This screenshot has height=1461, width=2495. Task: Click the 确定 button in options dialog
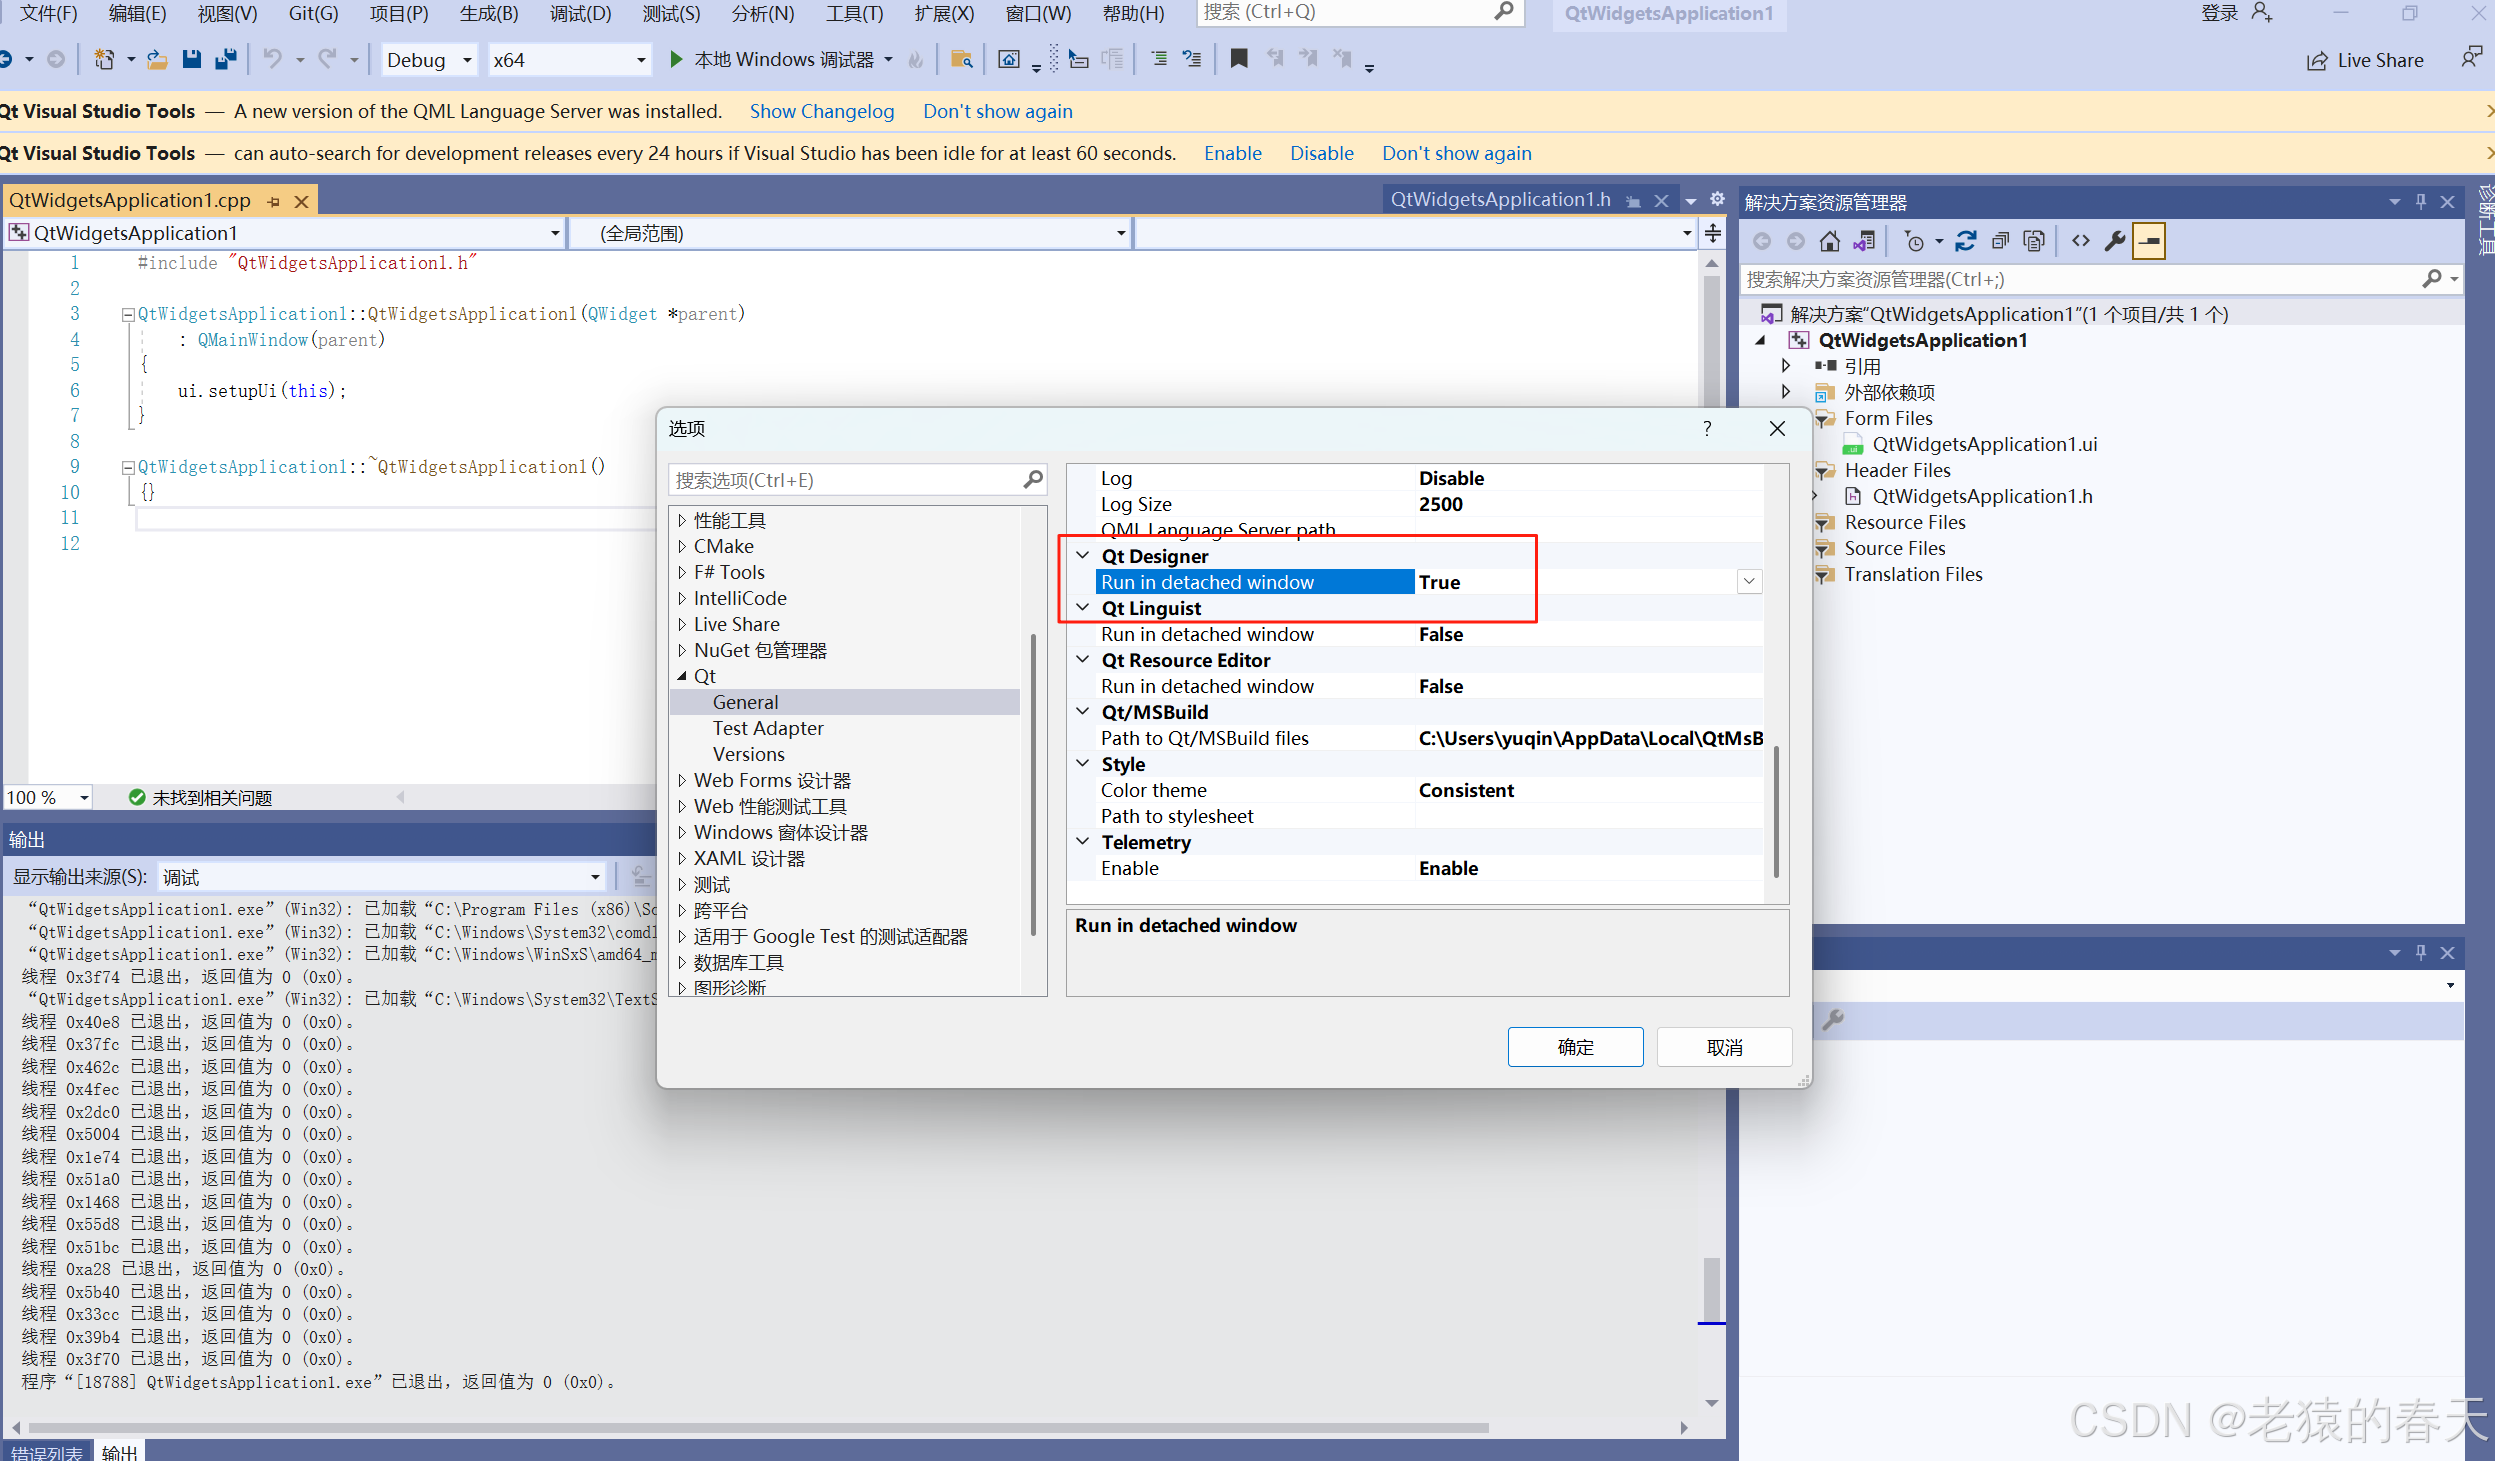point(1575,1047)
